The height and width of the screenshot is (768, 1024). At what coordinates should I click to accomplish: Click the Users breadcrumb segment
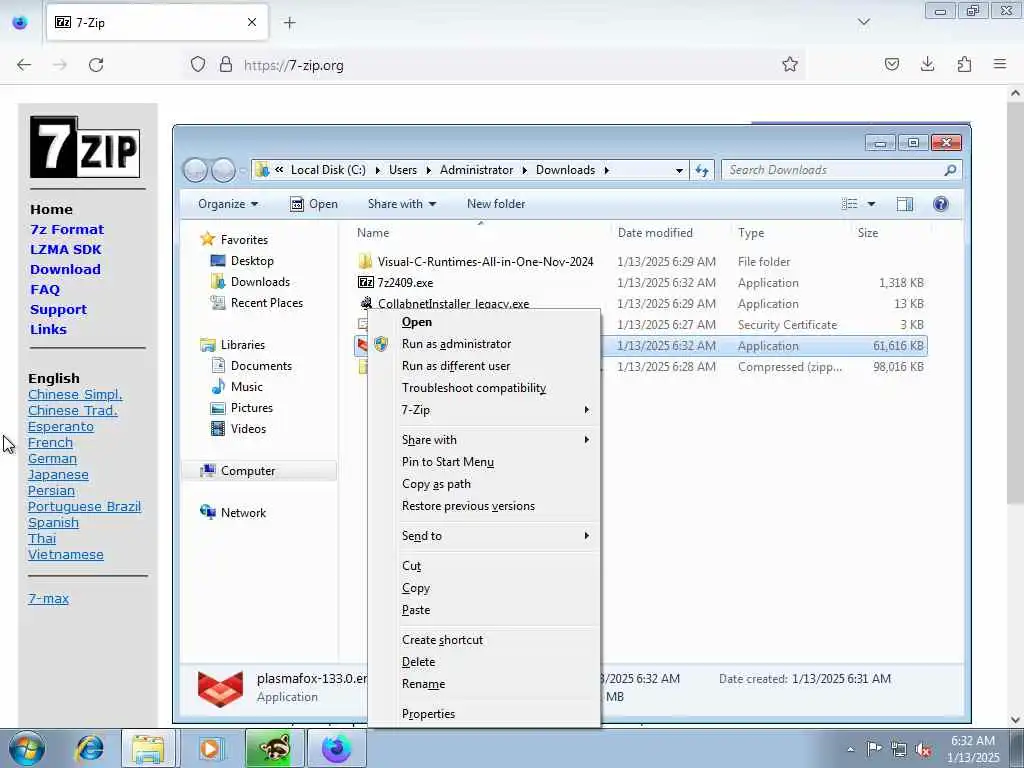(403, 170)
